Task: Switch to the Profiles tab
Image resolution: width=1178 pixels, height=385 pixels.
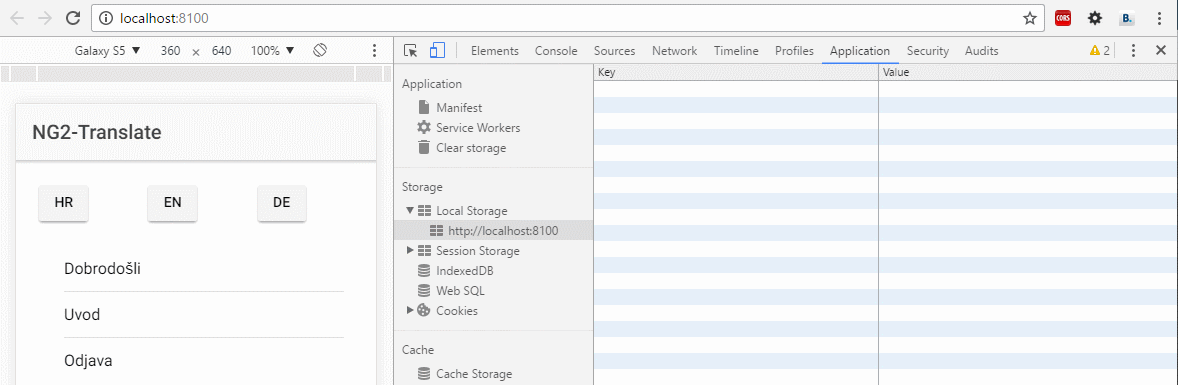Action: pyautogui.click(x=794, y=51)
